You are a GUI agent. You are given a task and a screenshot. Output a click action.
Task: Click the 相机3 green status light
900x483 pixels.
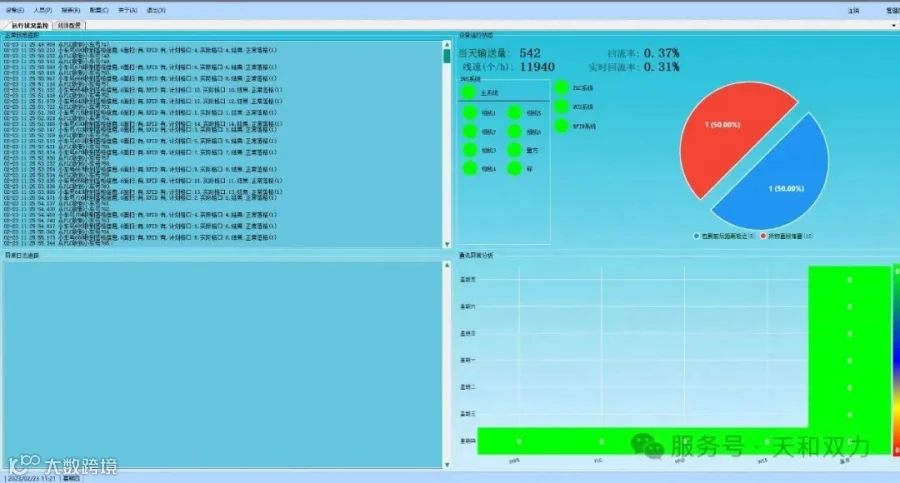(x=470, y=150)
